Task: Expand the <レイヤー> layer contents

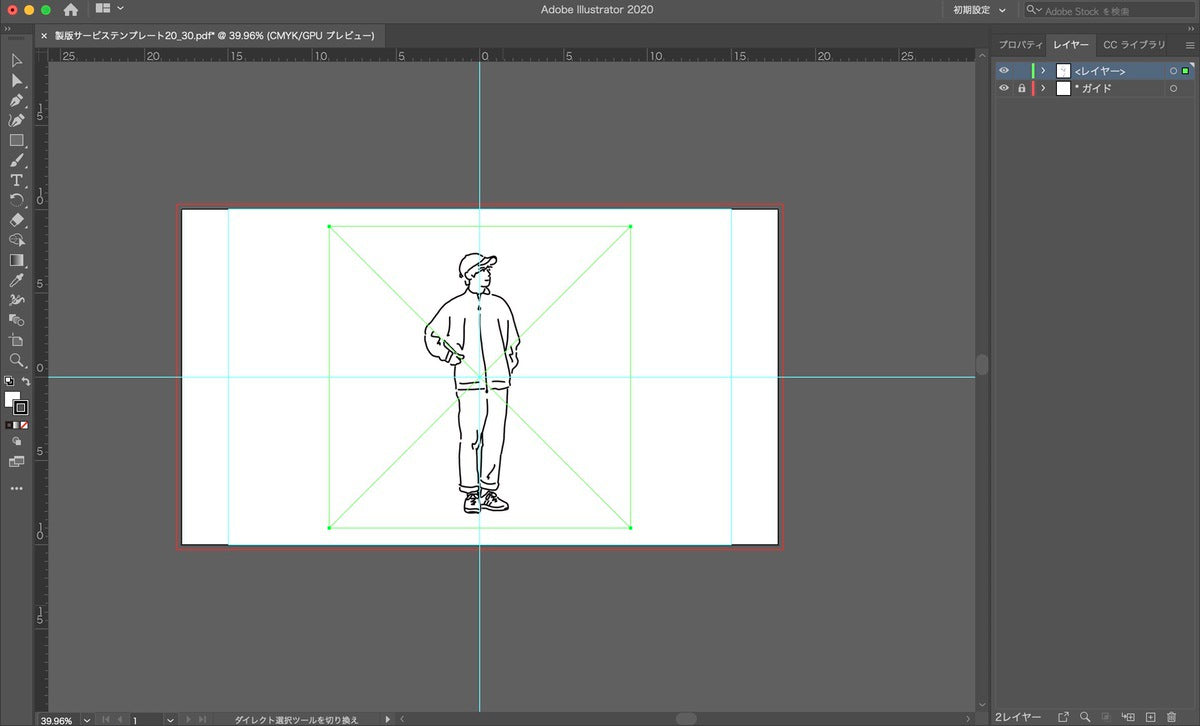Action: tap(1043, 71)
